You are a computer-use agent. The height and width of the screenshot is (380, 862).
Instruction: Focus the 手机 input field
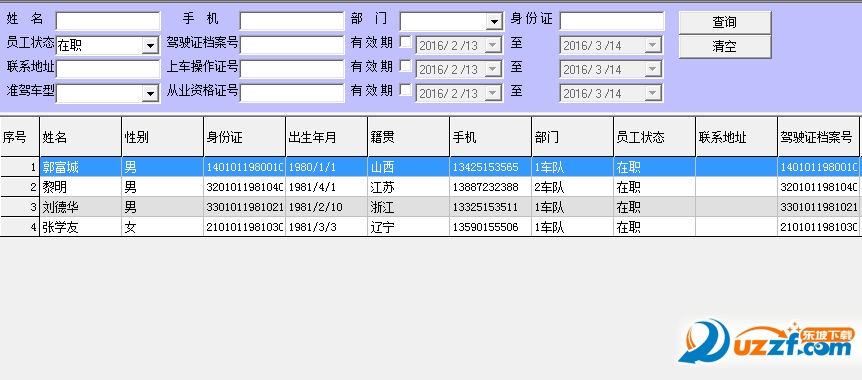click(292, 21)
